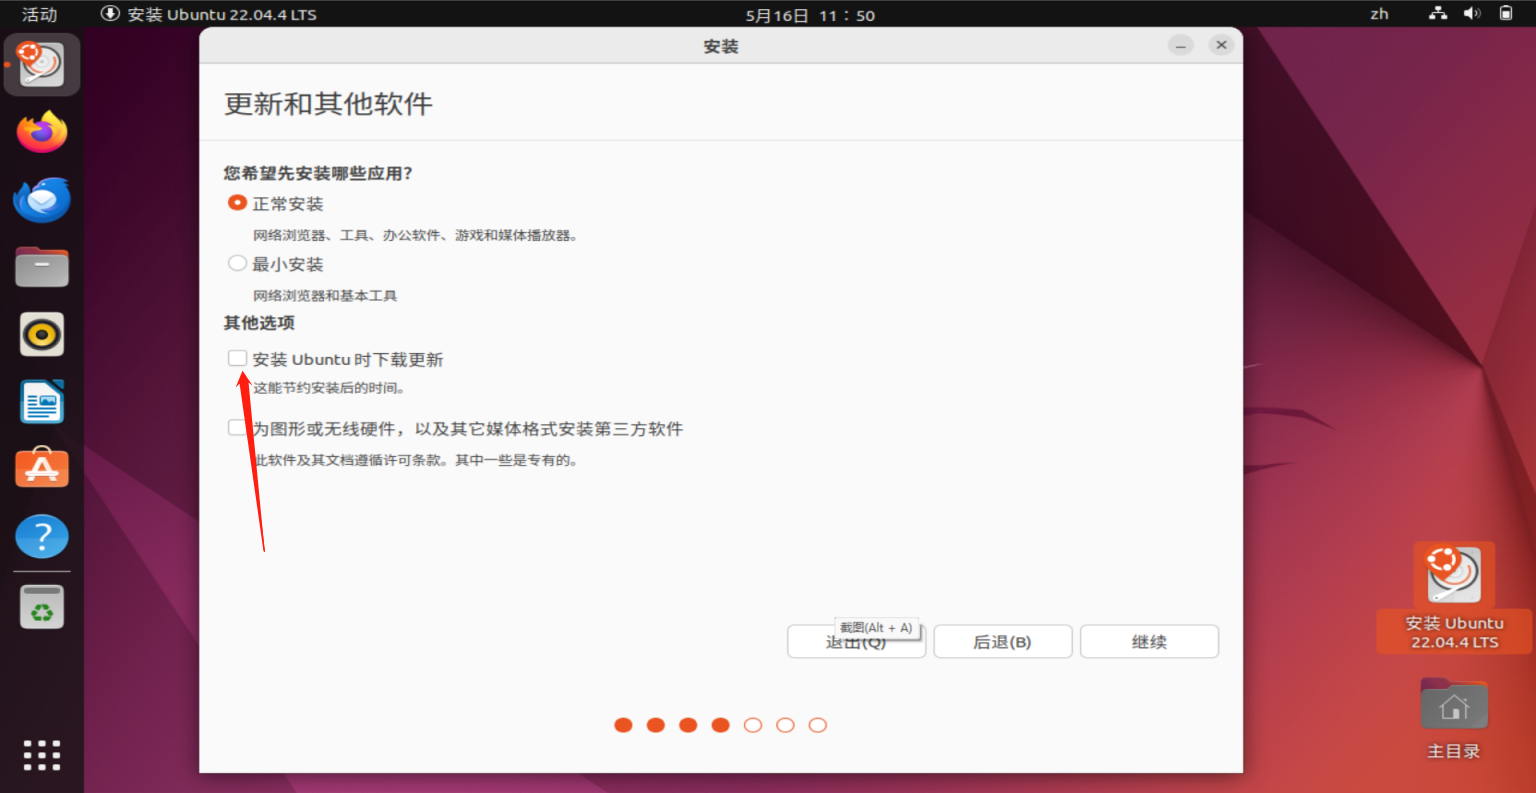The height and width of the screenshot is (793, 1536).
Task: Open Thunderbird mail from dock
Action: pos(42,199)
